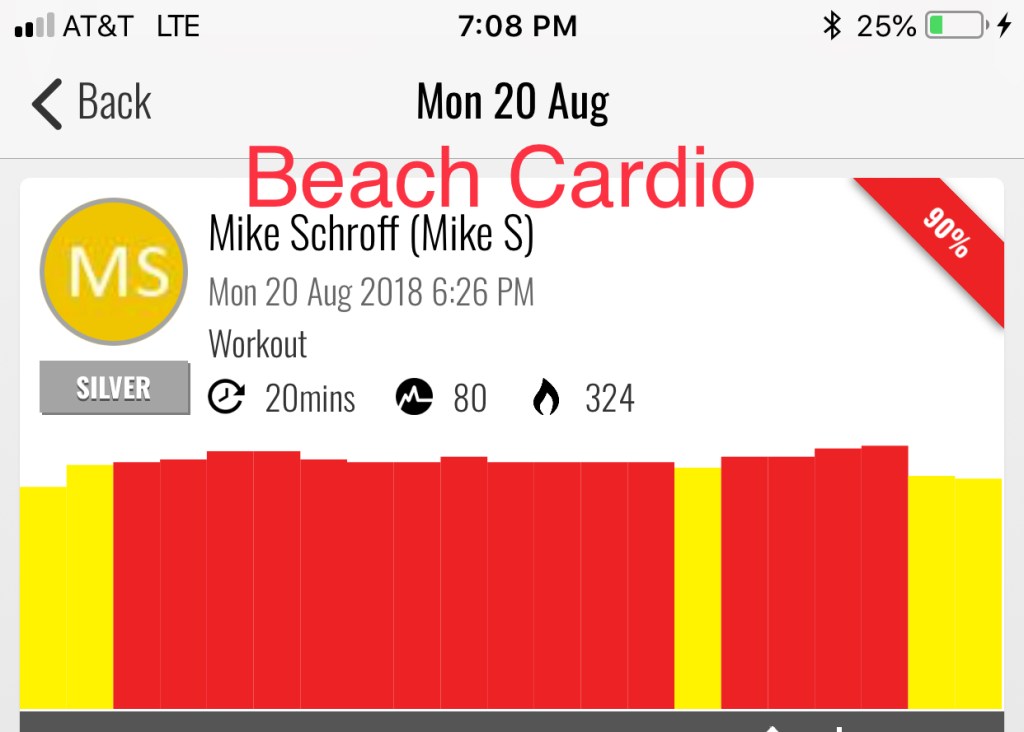
Task: Tap the battery level icon
Action: [953, 26]
